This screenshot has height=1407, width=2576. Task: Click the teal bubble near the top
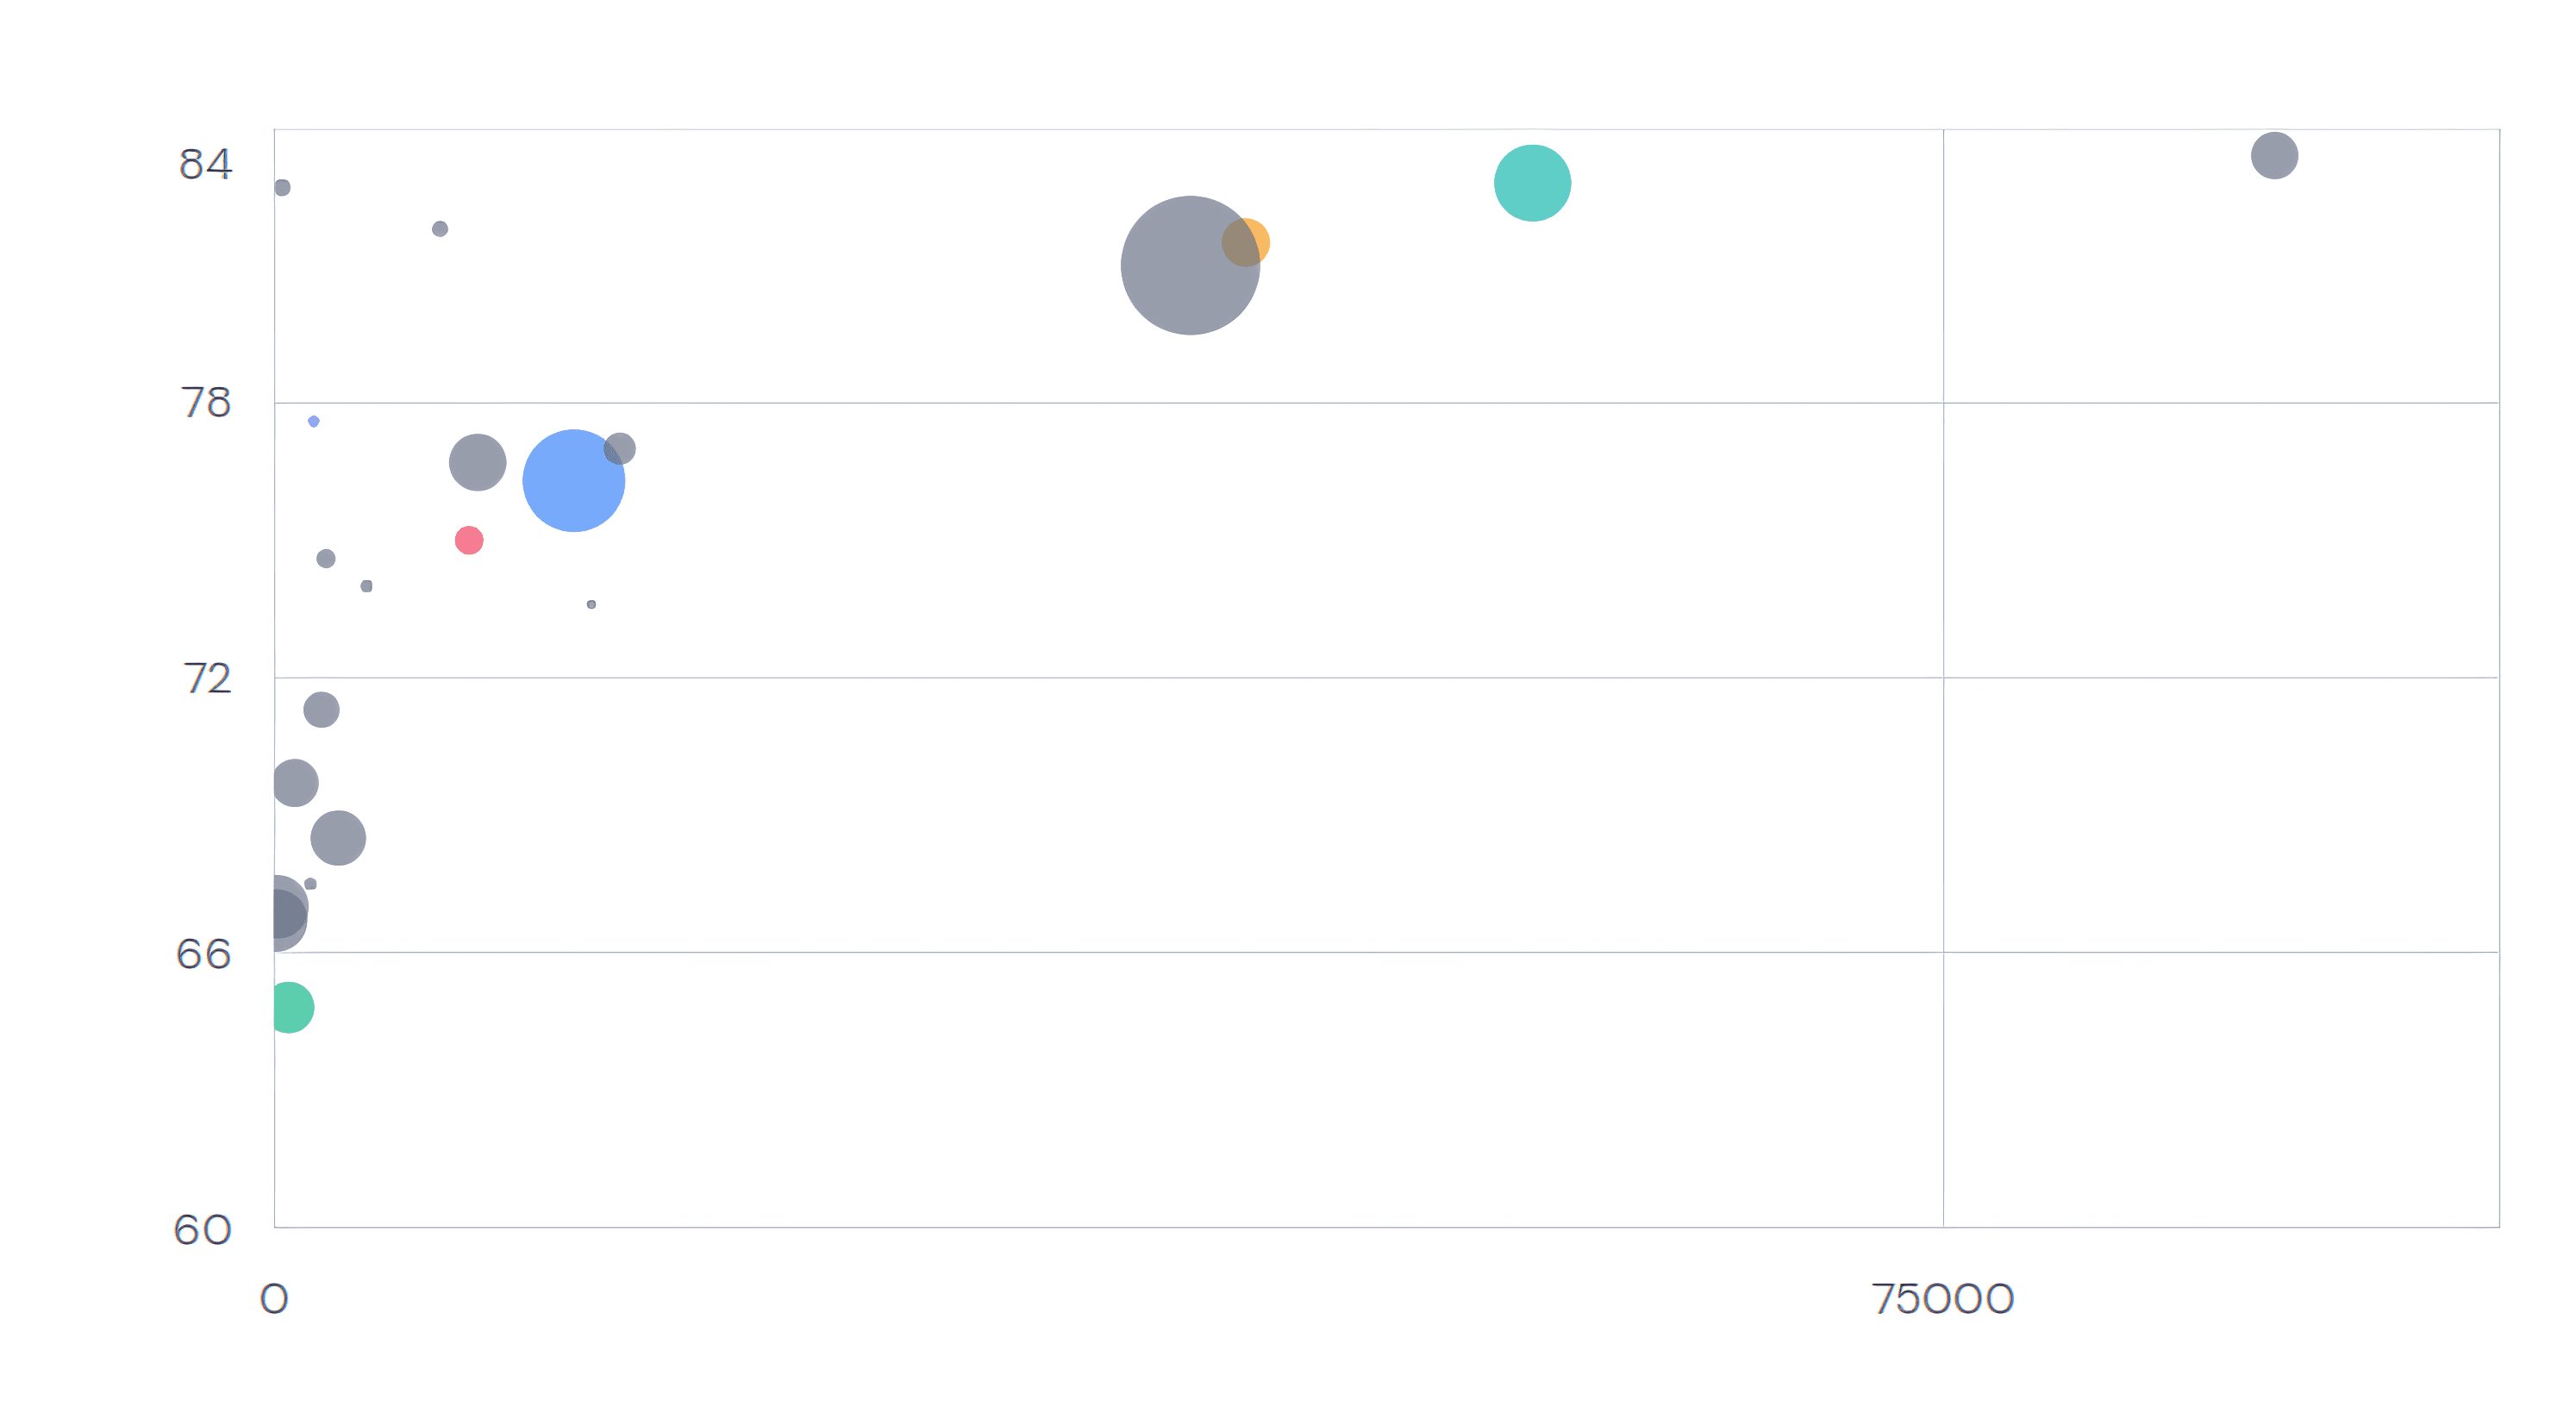(x=1531, y=183)
